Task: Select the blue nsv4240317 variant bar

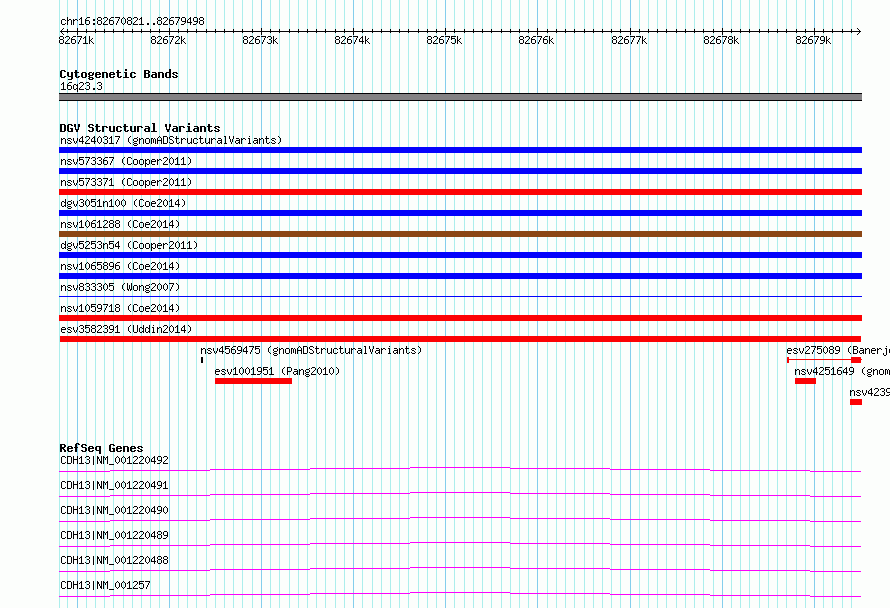Action: (x=460, y=150)
